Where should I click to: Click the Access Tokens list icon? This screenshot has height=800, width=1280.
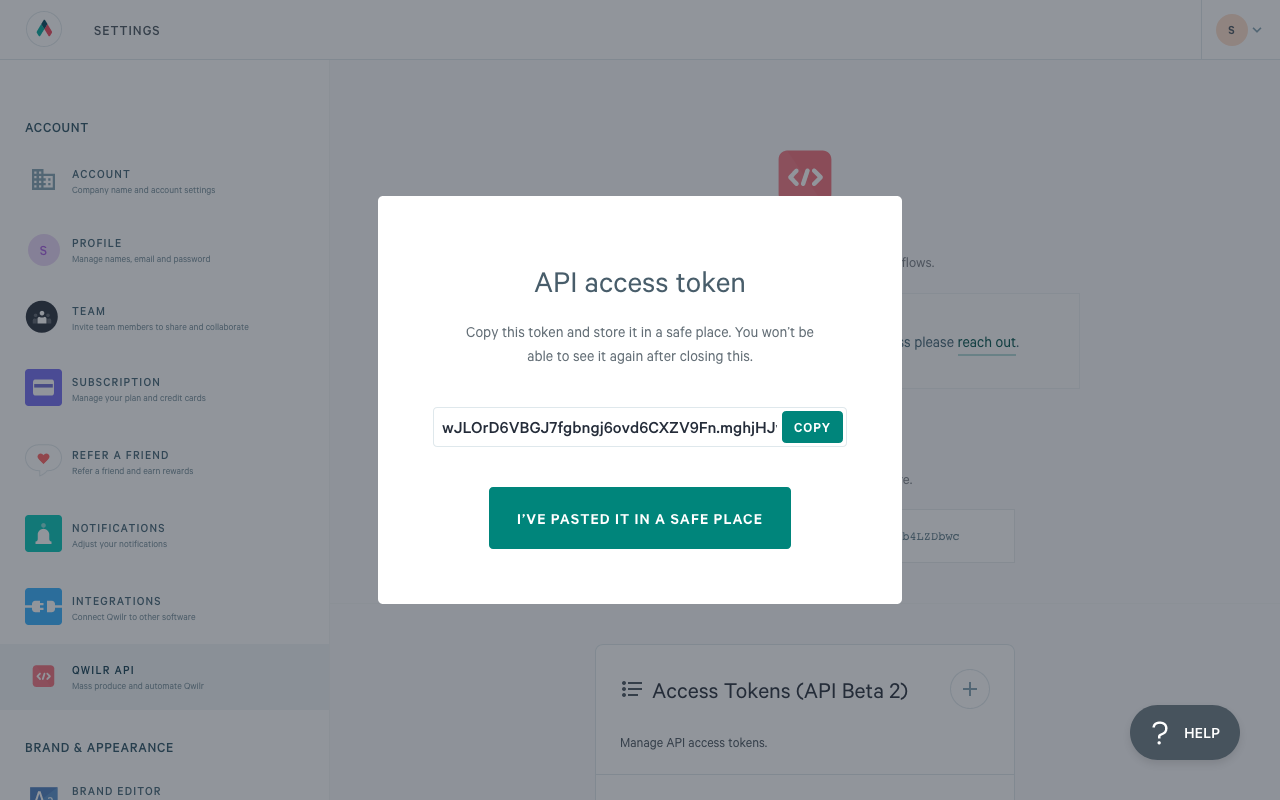tap(631, 689)
